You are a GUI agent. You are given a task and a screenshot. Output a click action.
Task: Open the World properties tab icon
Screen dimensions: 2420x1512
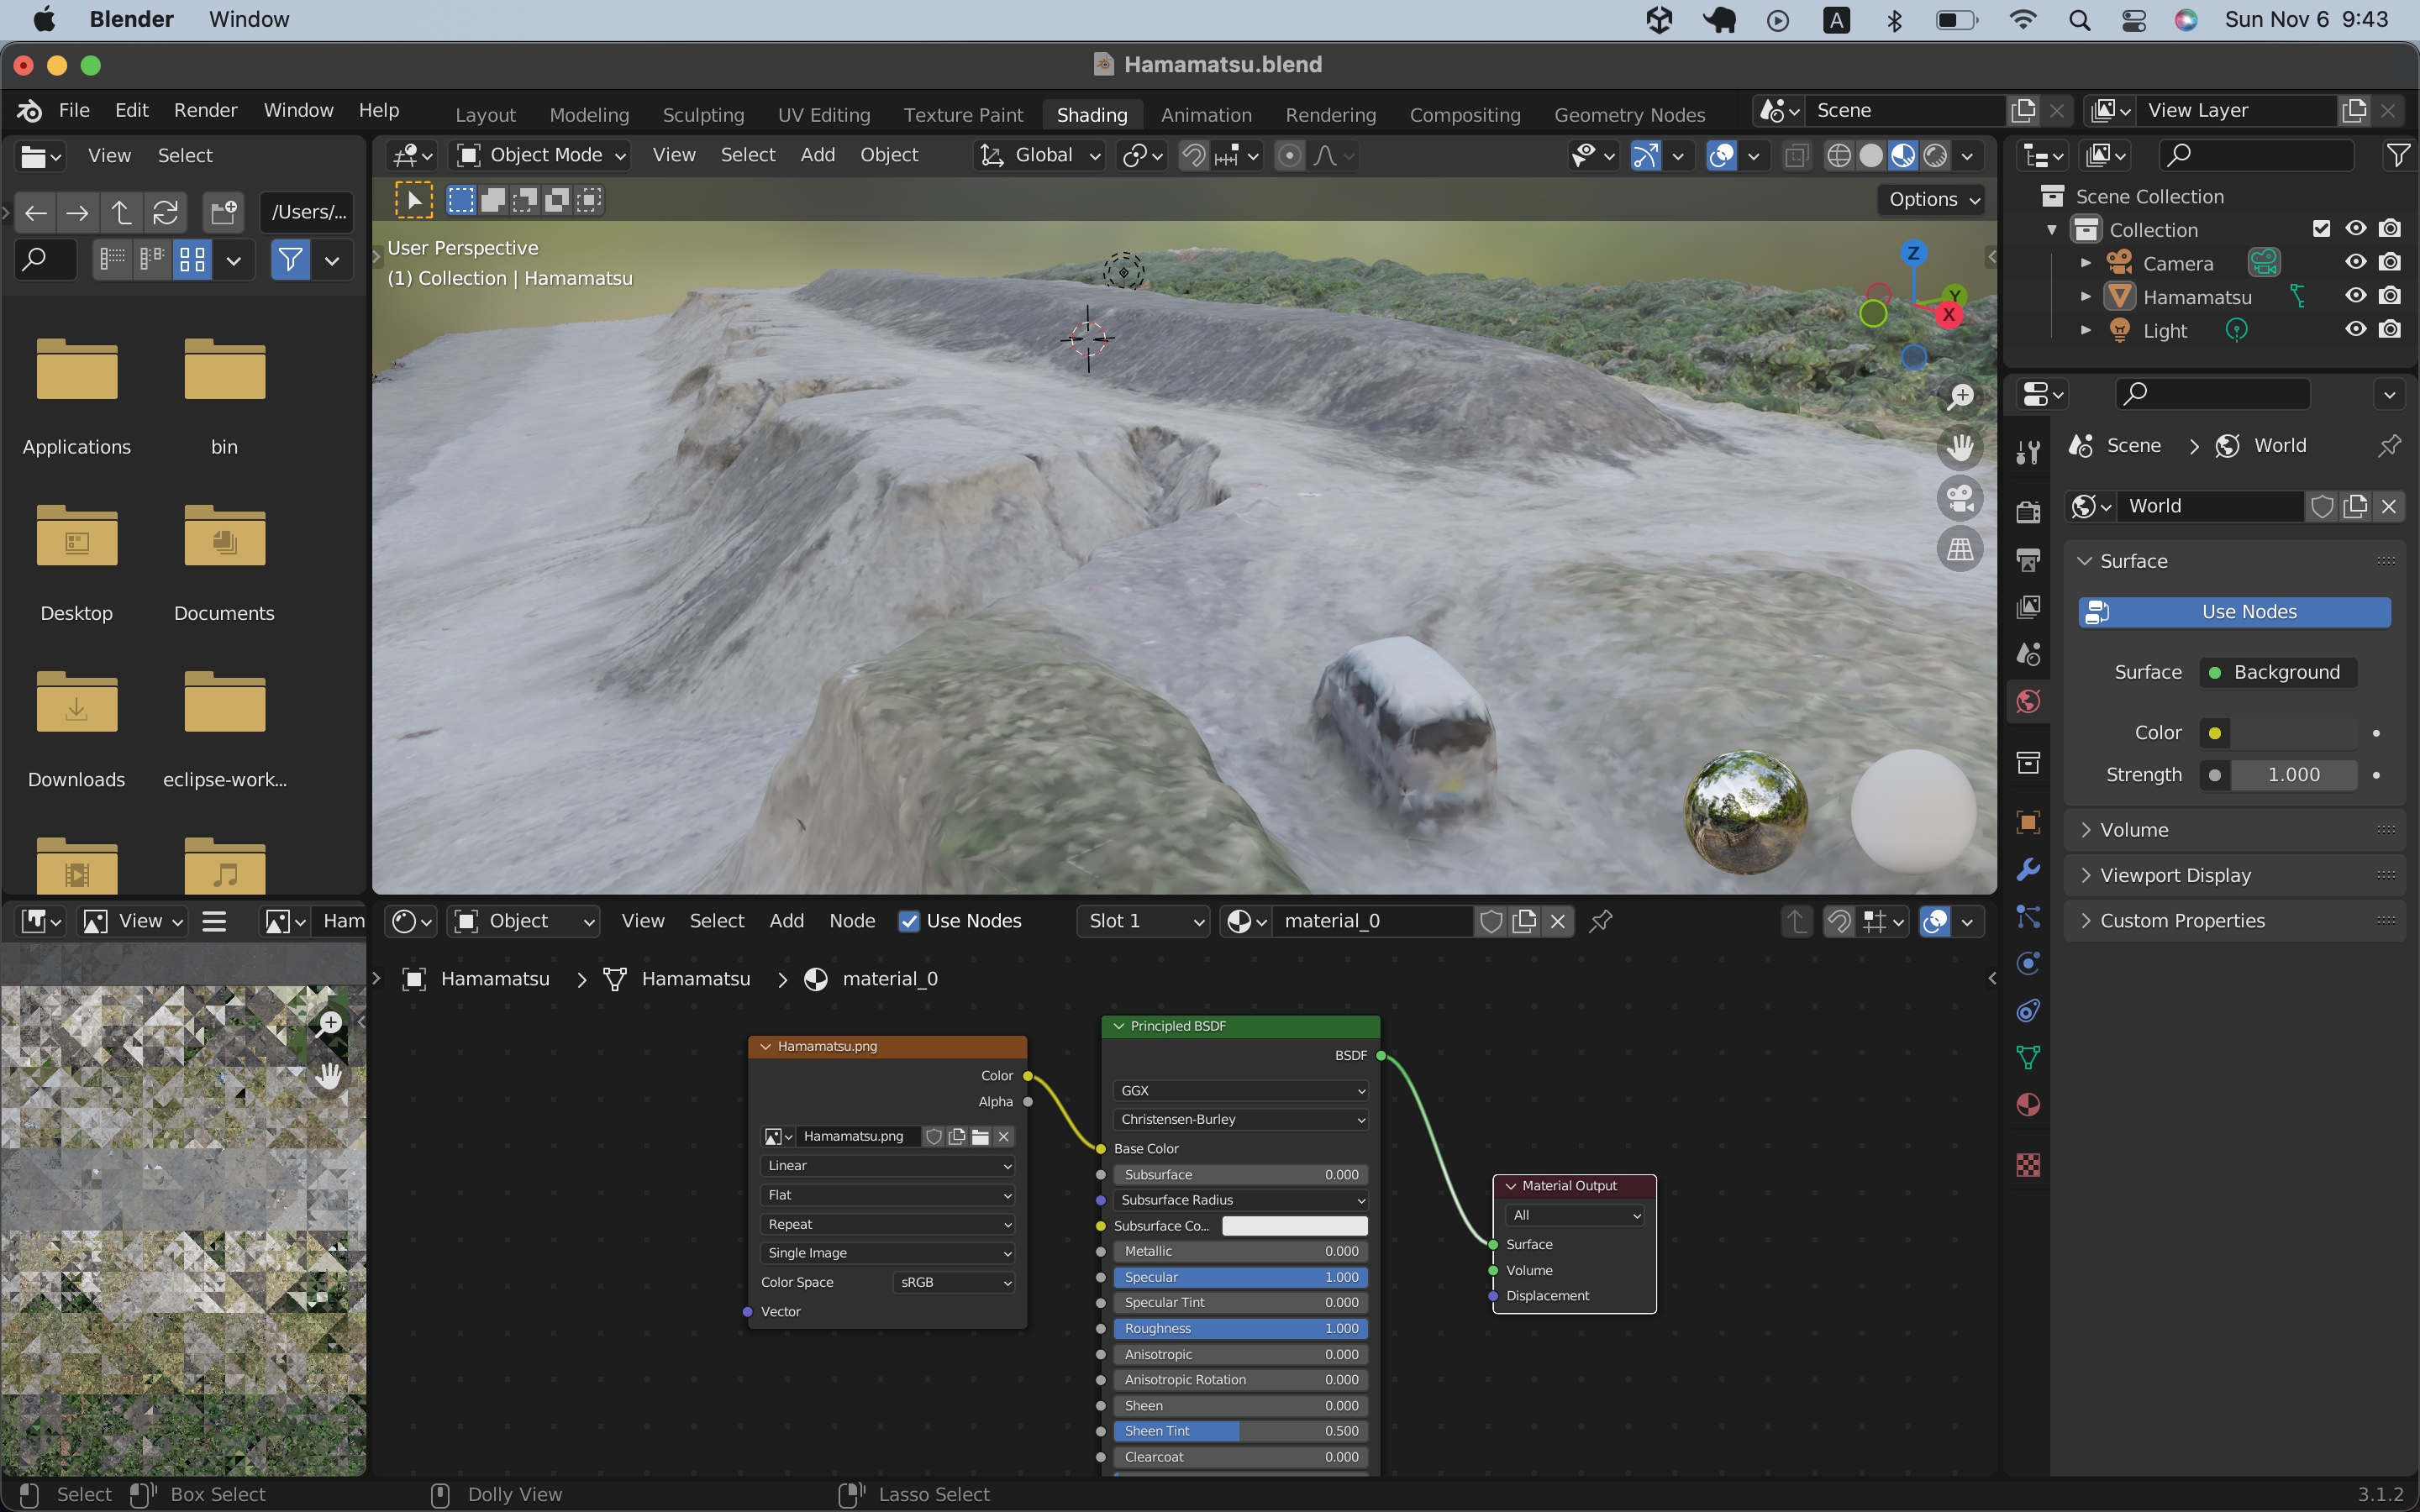coord(2028,702)
